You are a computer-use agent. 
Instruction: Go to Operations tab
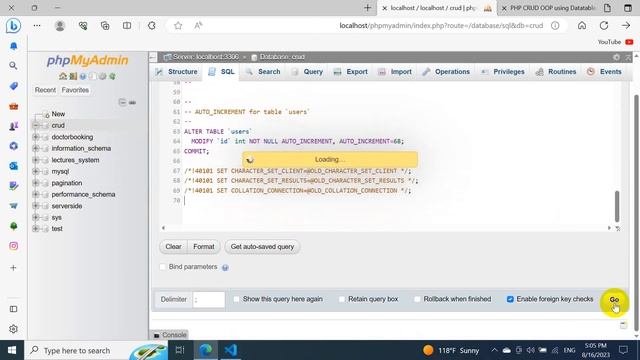point(446,72)
